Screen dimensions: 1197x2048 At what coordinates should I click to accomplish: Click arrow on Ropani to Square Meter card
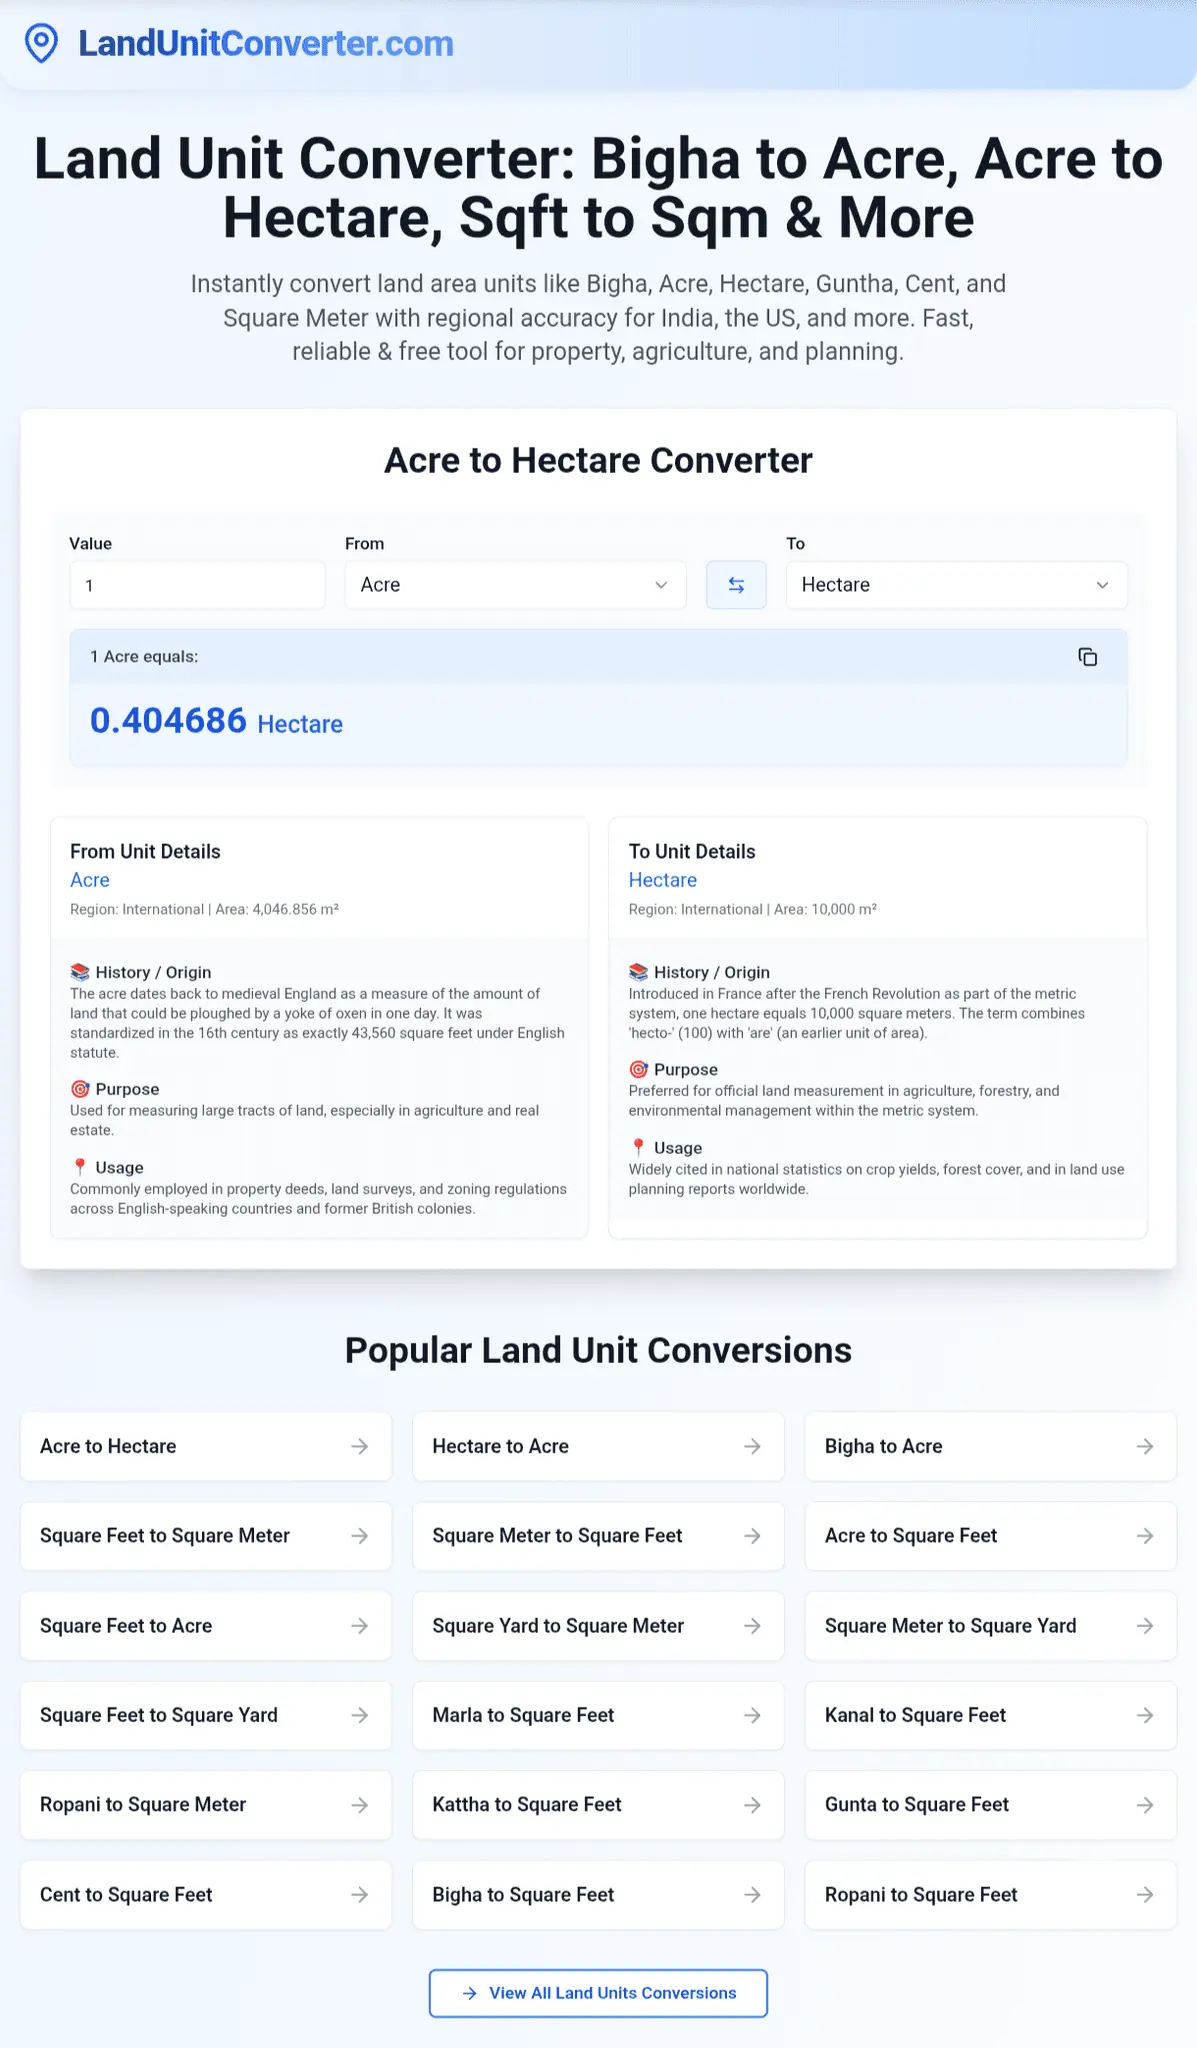(x=360, y=1805)
